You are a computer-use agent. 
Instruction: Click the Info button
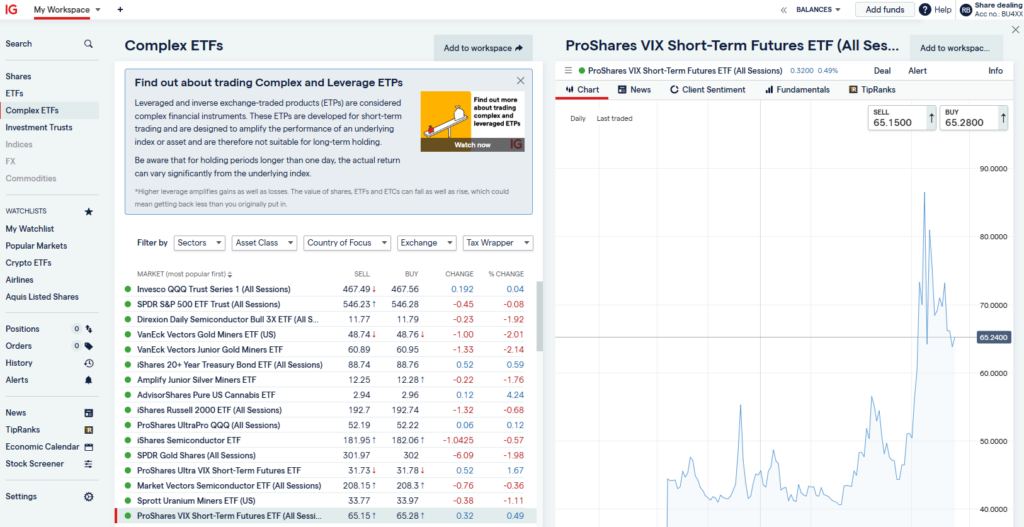coord(995,71)
